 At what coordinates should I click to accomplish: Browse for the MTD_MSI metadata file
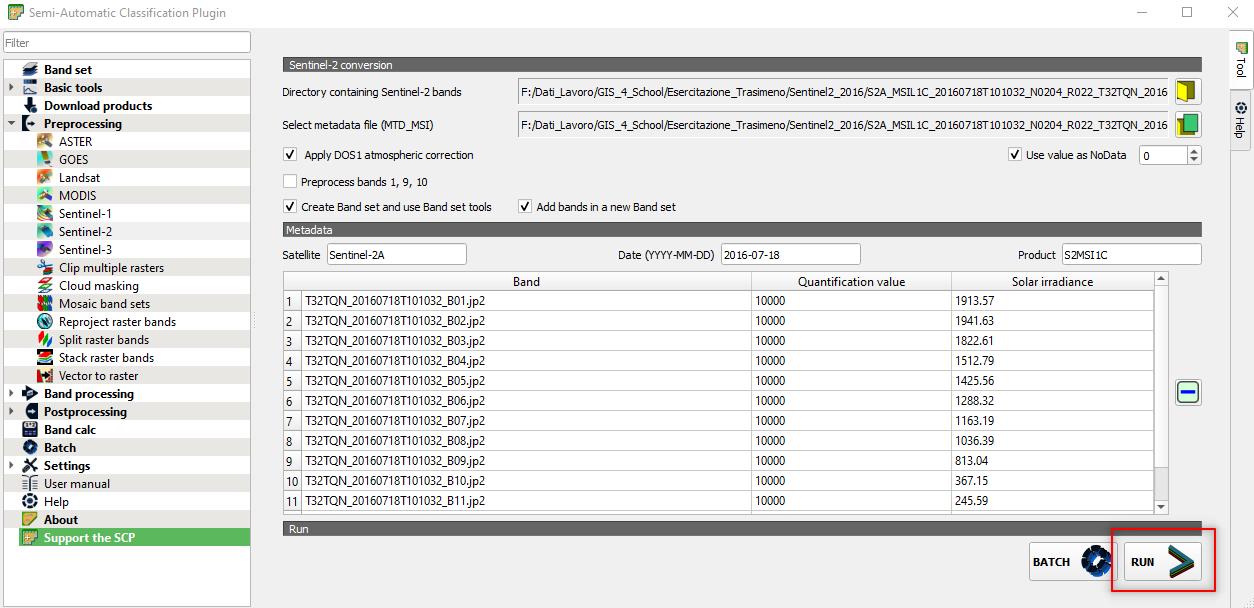[1188, 125]
